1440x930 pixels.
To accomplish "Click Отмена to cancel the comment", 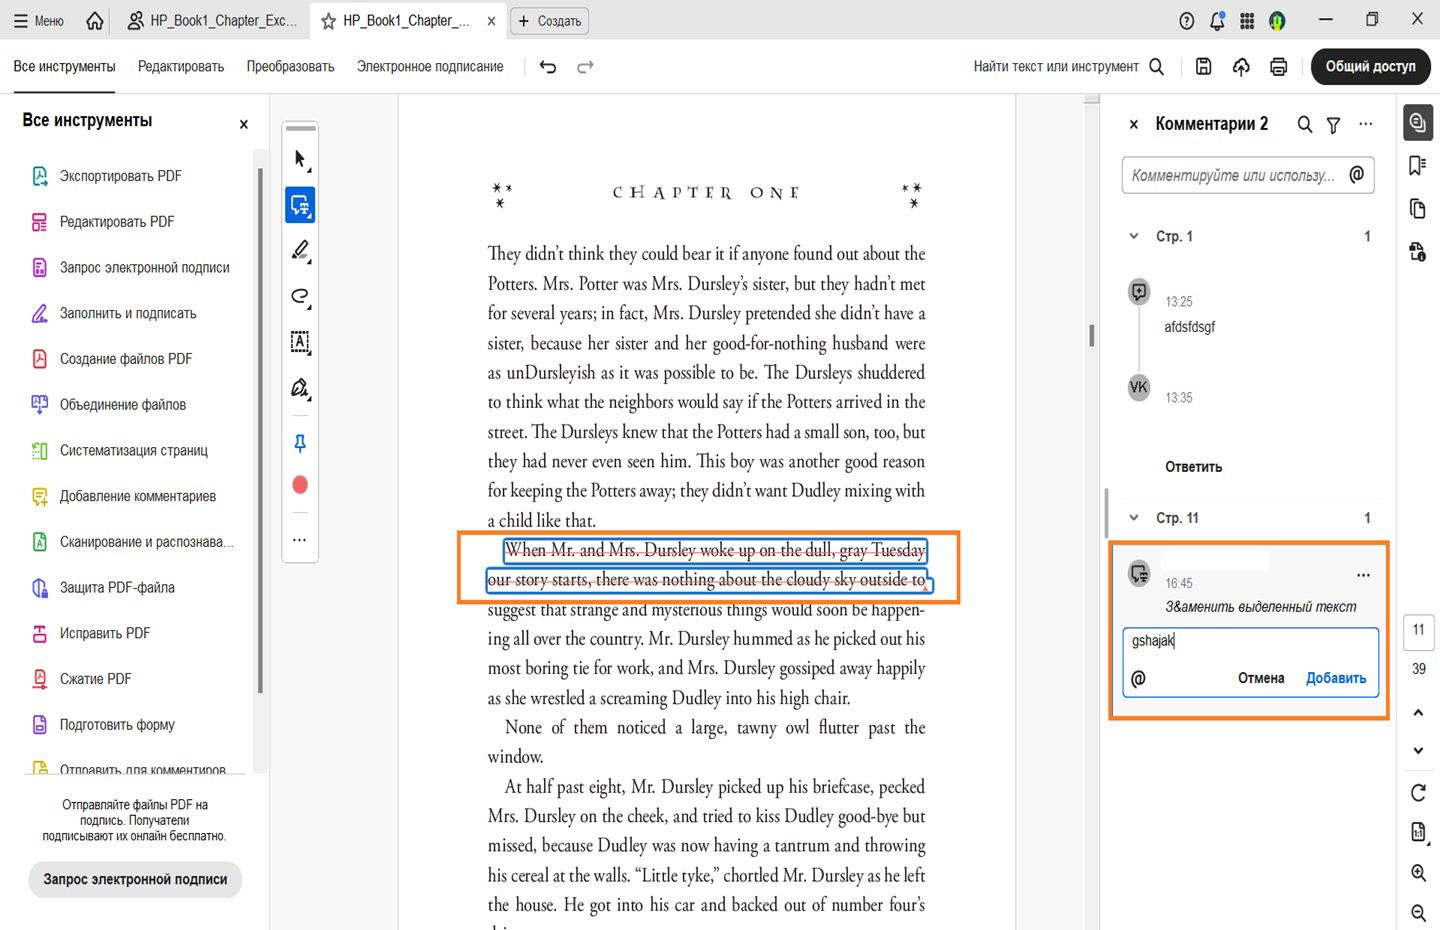I will click(1260, 678).
